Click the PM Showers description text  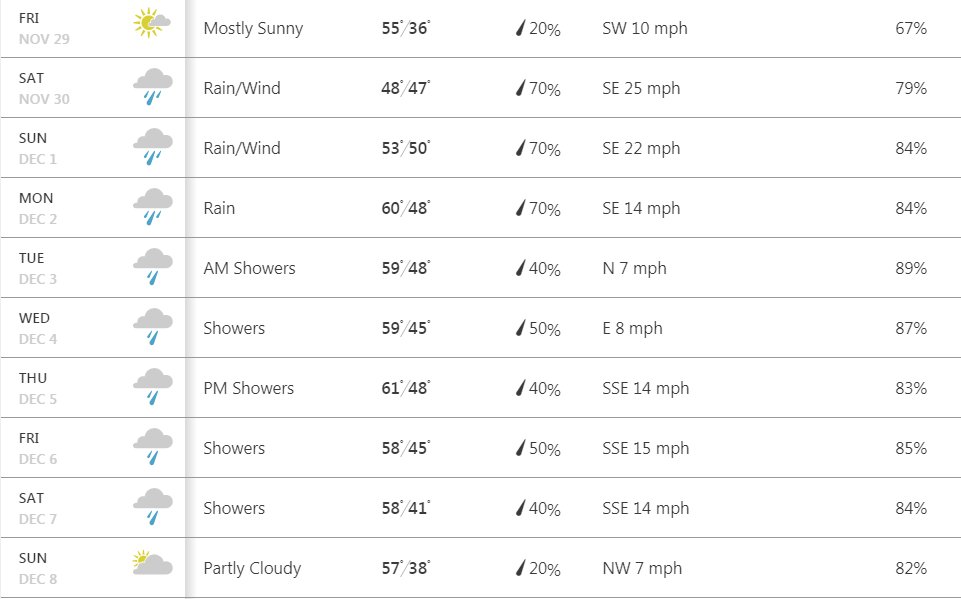pos(249,388)
